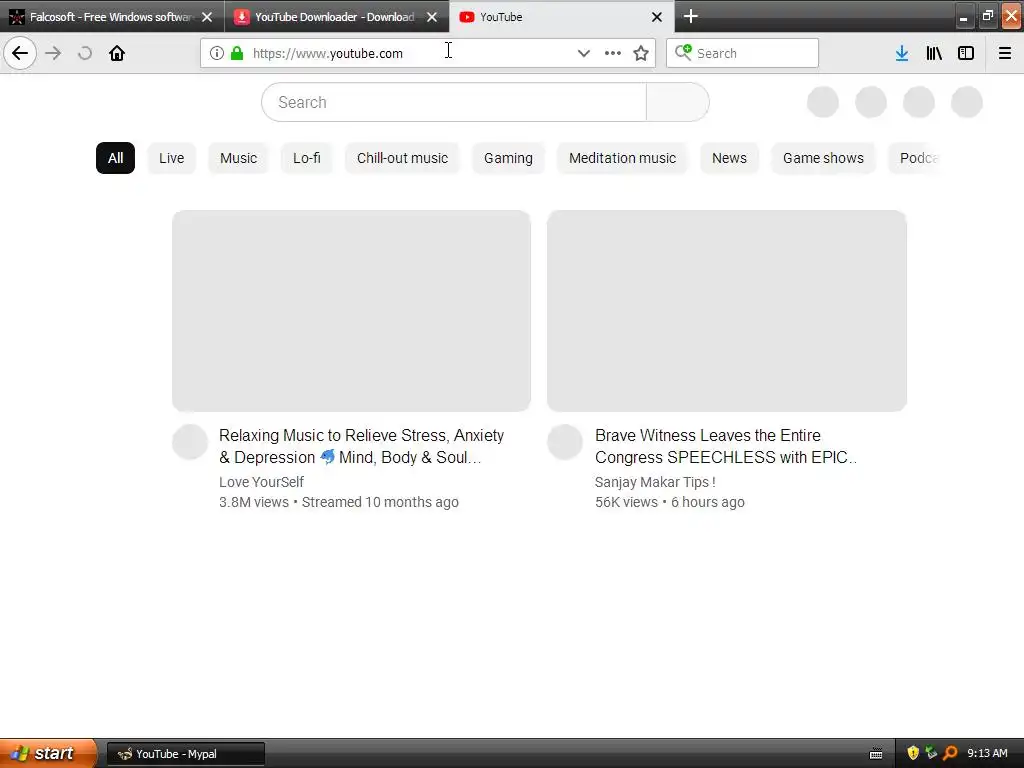The height and width of the screenshot is (768, 1024).
Task: Click 3.8M views Streamed 10 months ago
Action: coord(339,502)
